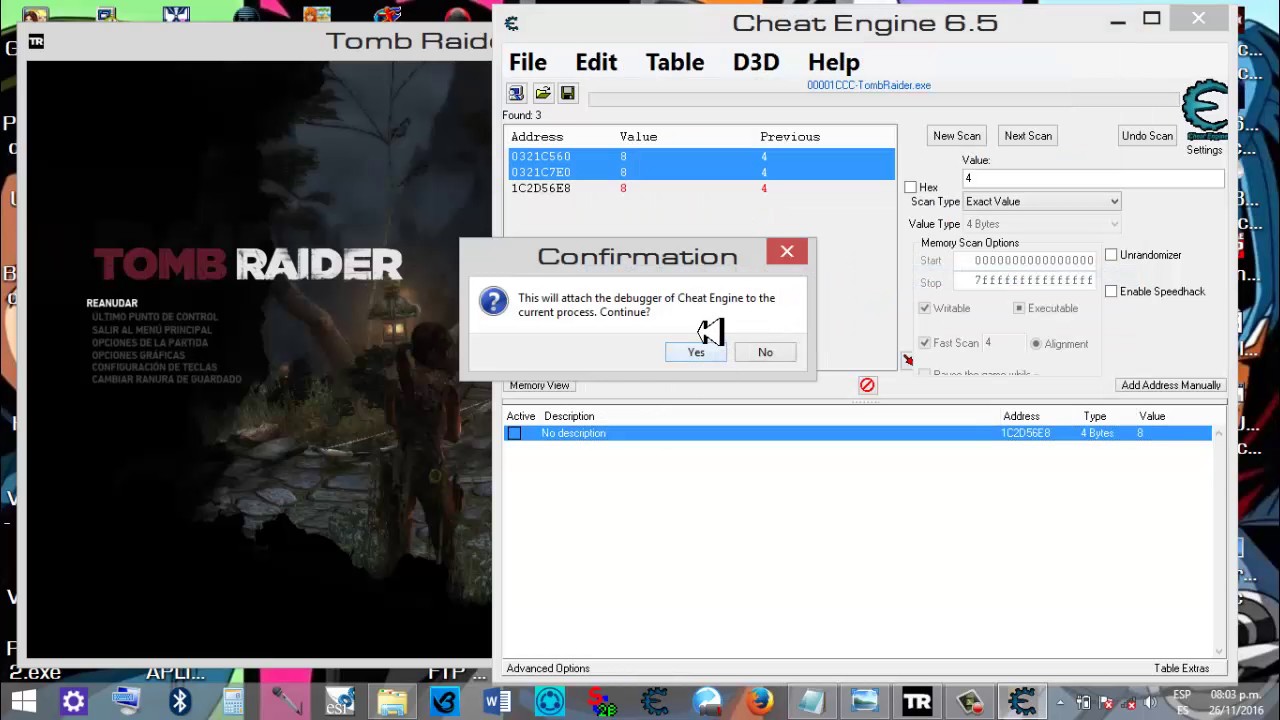Open the Value Type dropdown
The width and height of the screenshot is (1280, 720).
click(1041, 224)
